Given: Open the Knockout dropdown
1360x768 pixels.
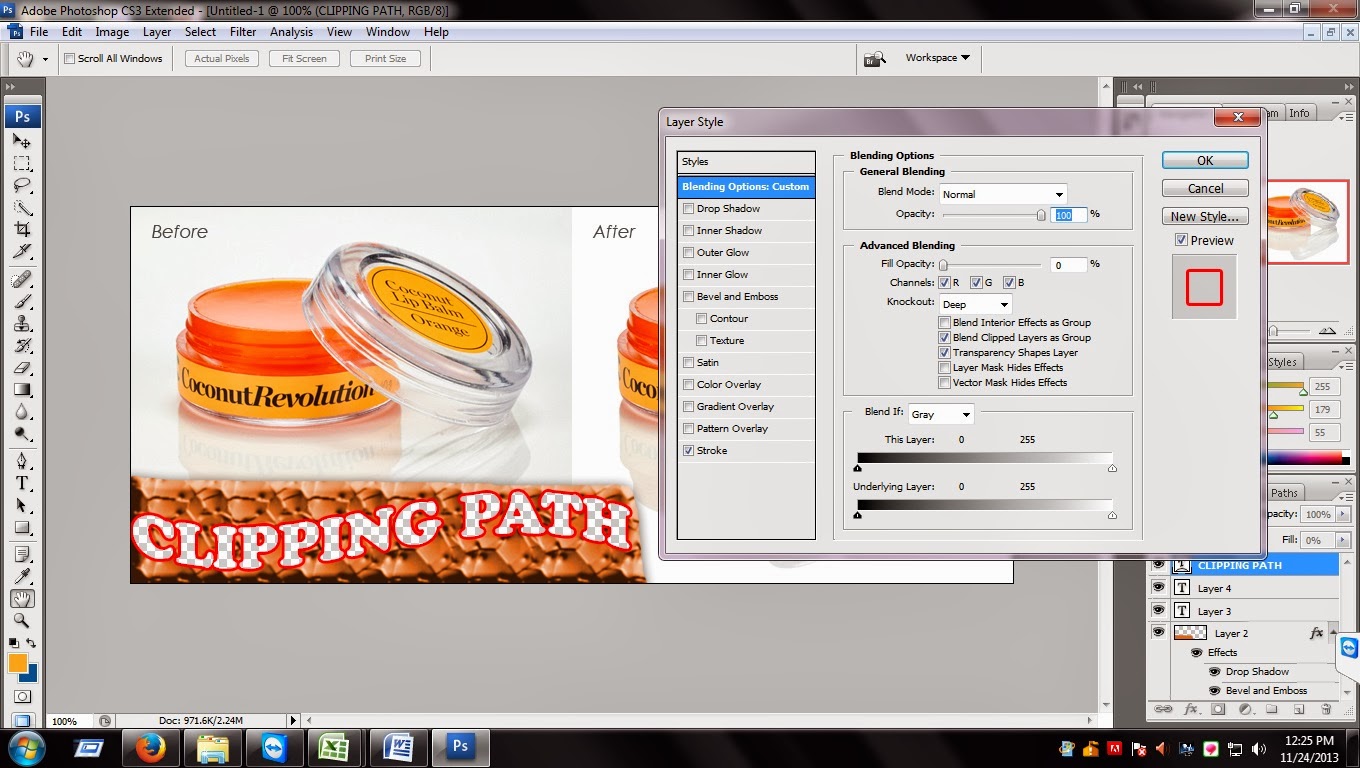Looking at the screenshot, I should (x=976, y=304).
